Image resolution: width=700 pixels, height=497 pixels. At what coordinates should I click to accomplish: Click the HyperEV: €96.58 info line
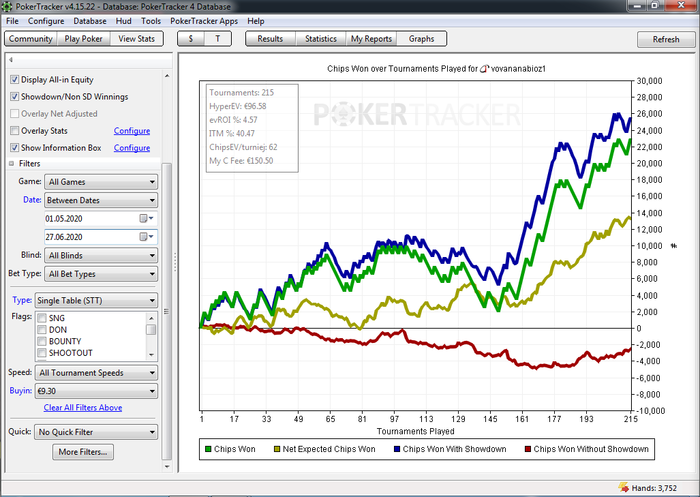point(238,106)
